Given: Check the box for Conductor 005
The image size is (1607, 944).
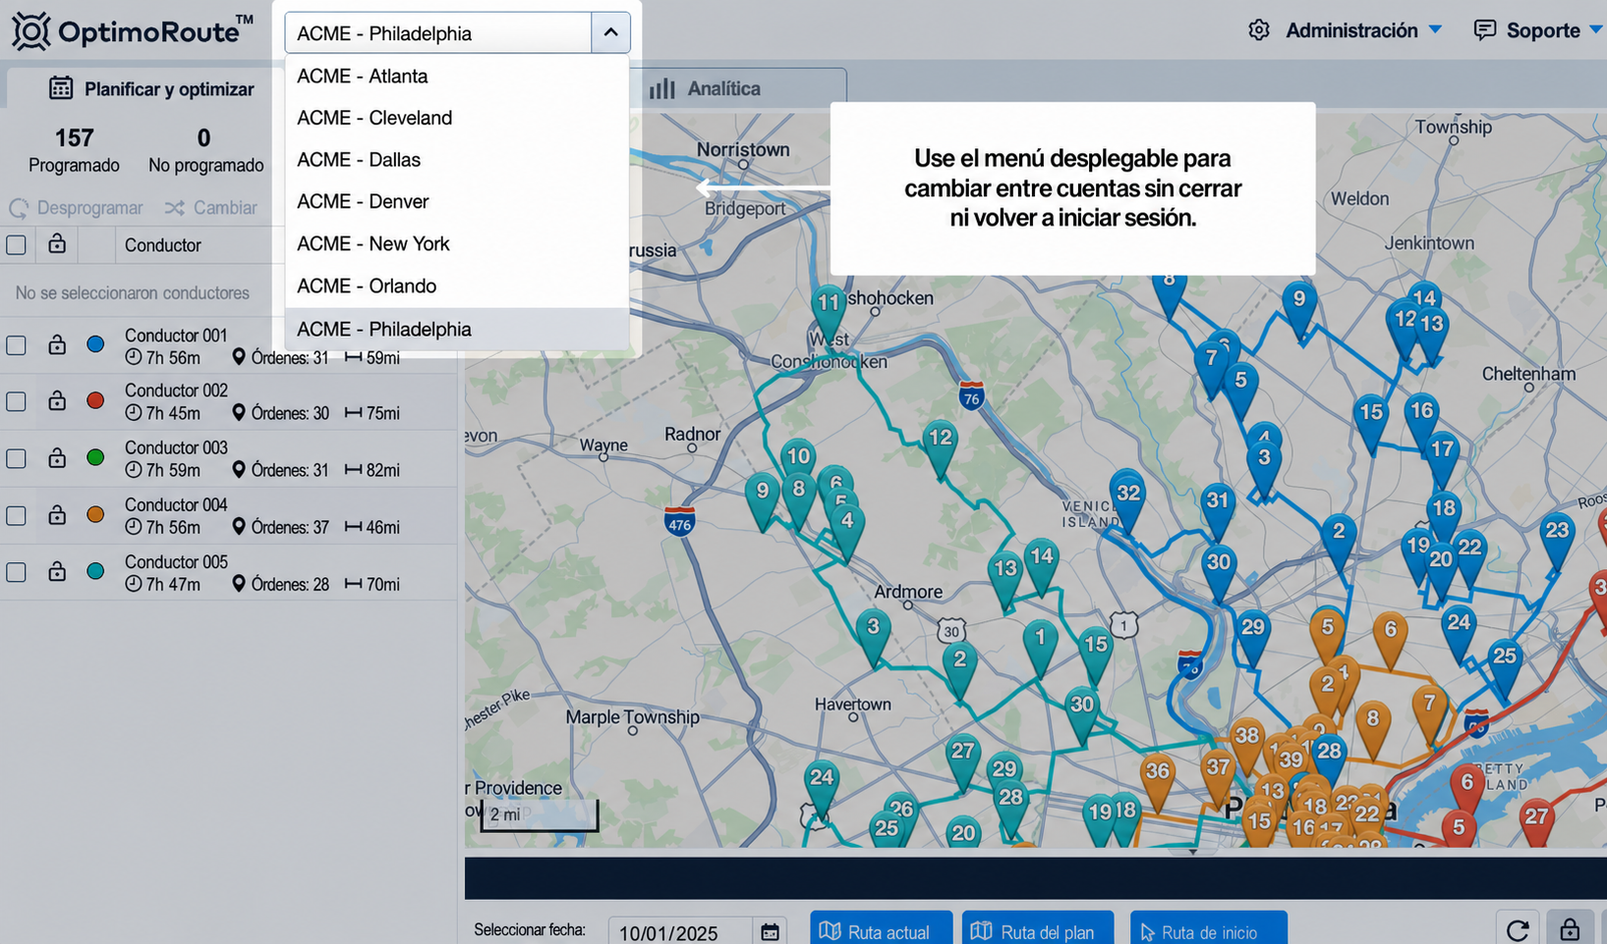Looking at the screenshot, I should point(16,572).
